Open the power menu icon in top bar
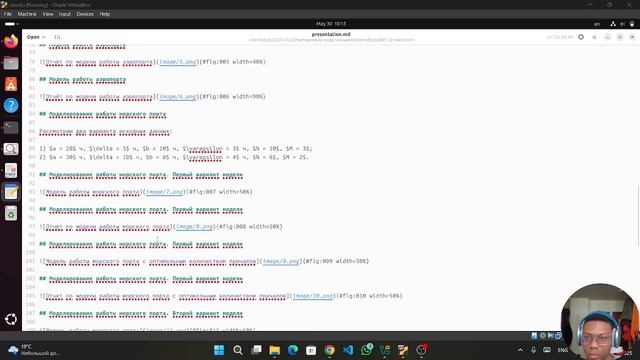This screenshot has width=640, height=360. [x=632, y=24]
